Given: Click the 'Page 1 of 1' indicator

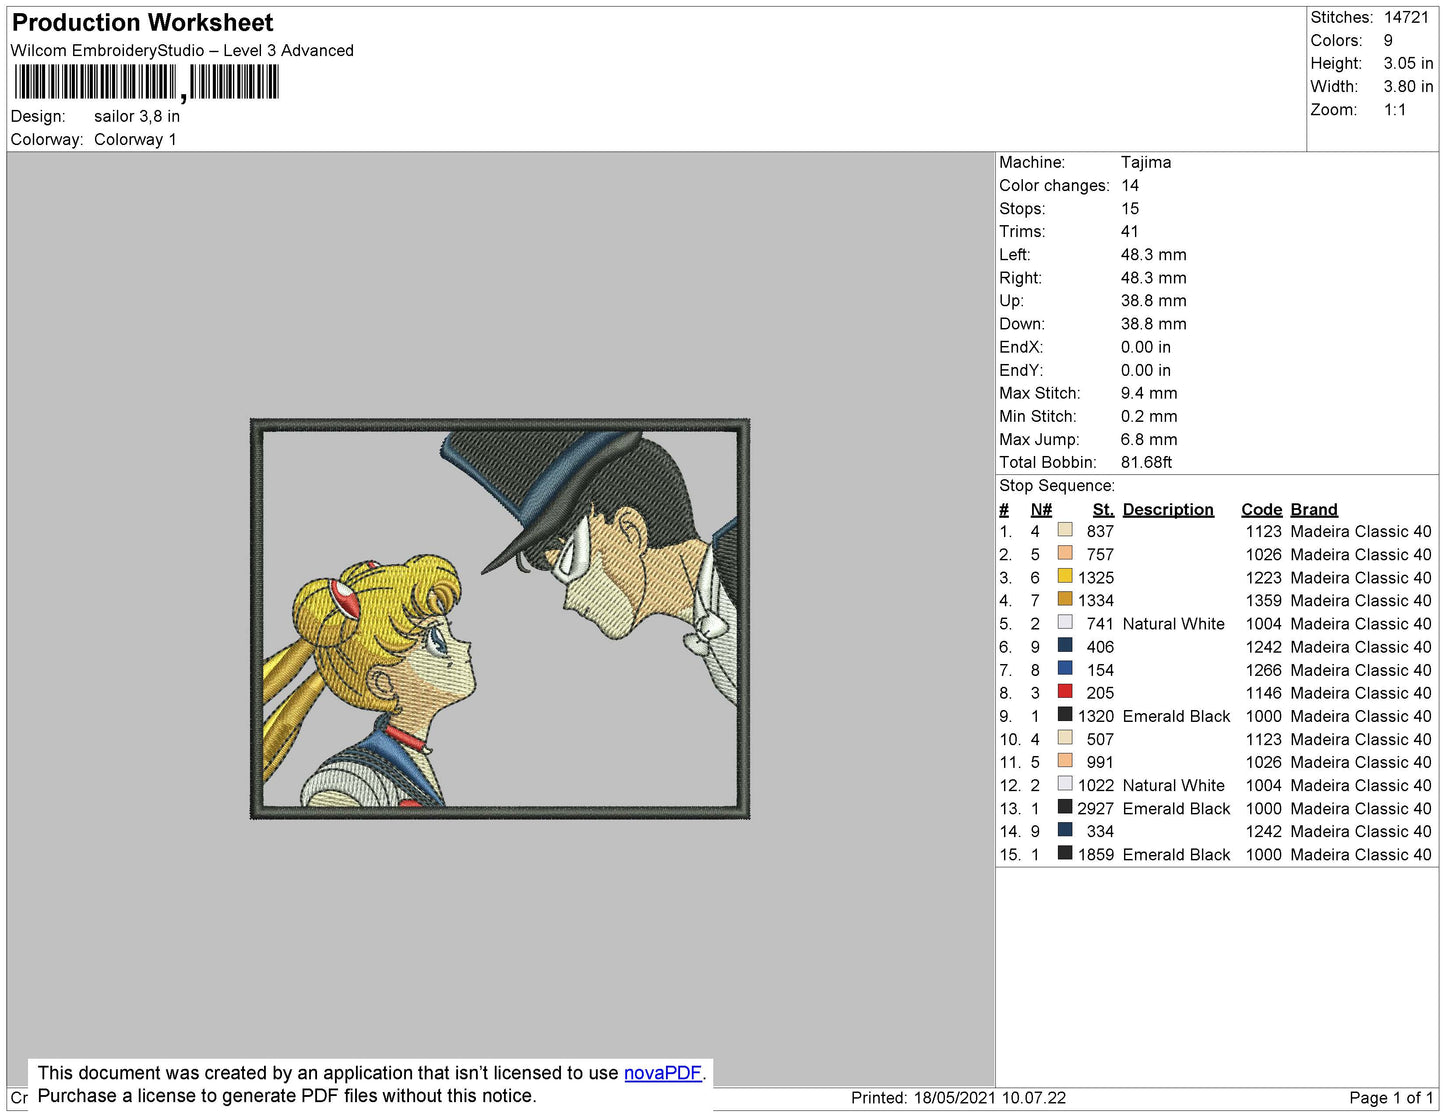Looking at the screenshot, I should [x=1391, y=1098].
